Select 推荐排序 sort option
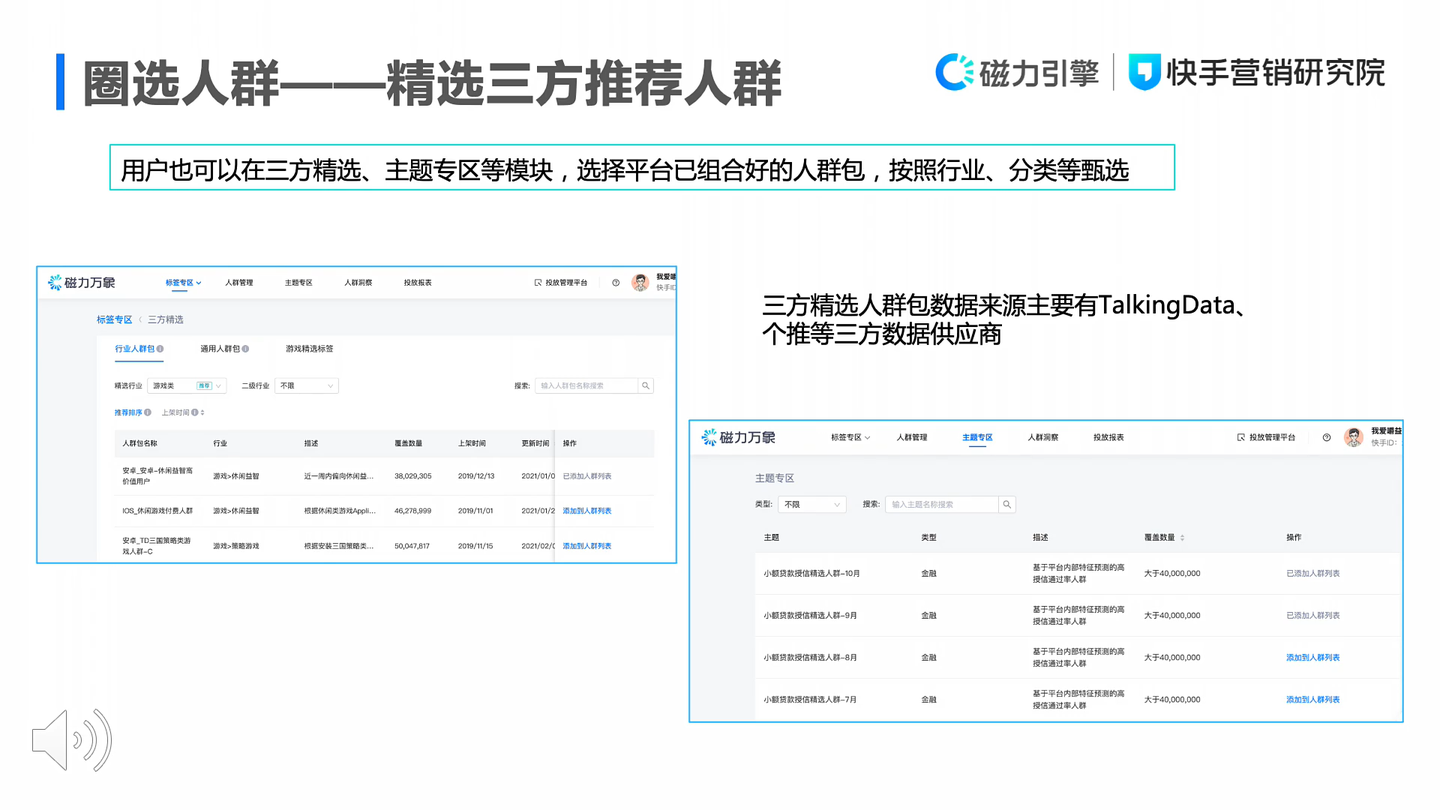The image size is (1440, 810). pyautogui.click(x=128, y=412)
